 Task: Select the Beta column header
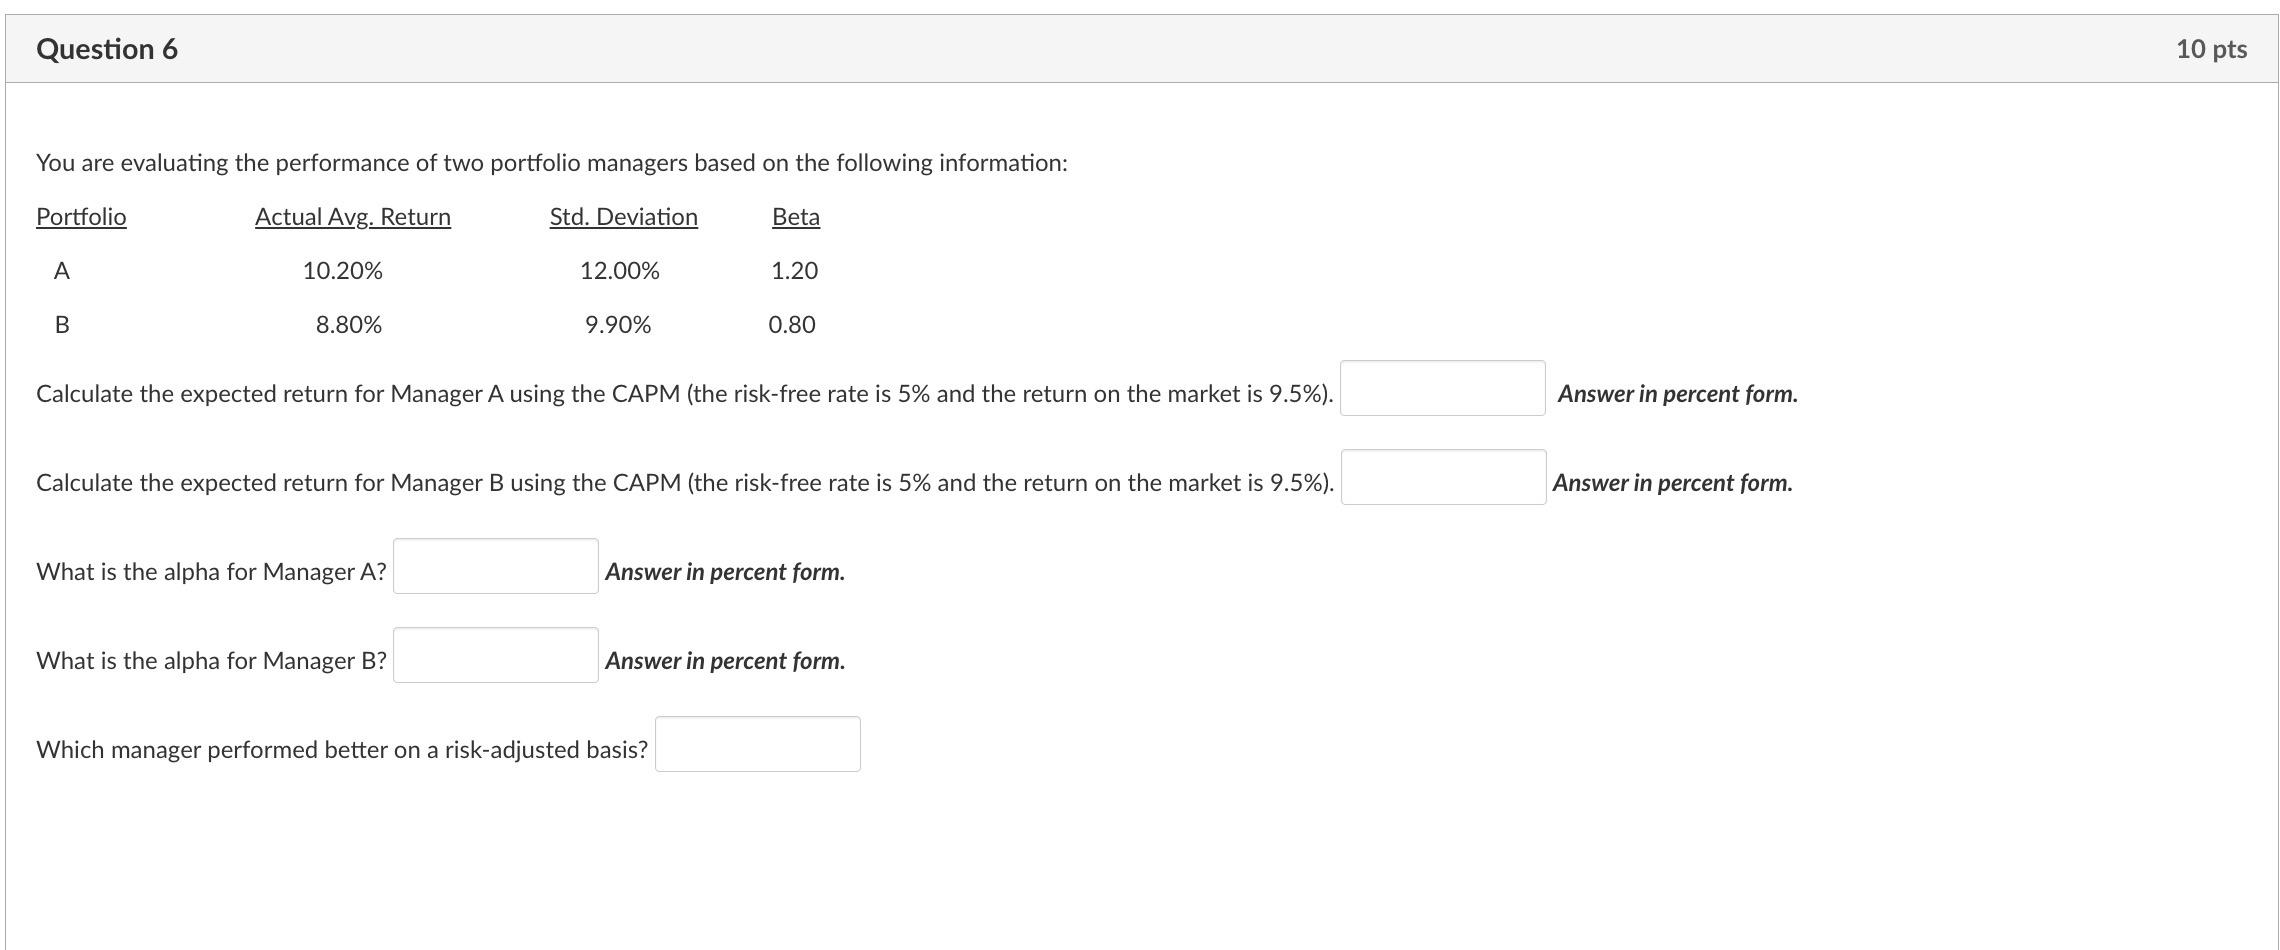pos(795,216)
